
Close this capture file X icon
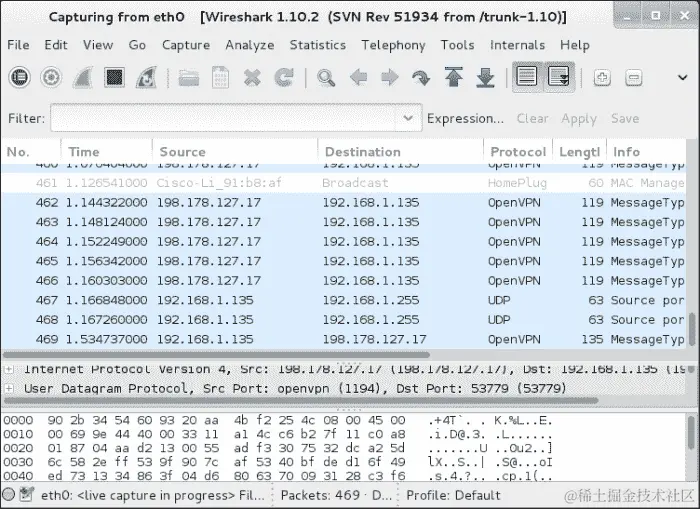252,78
